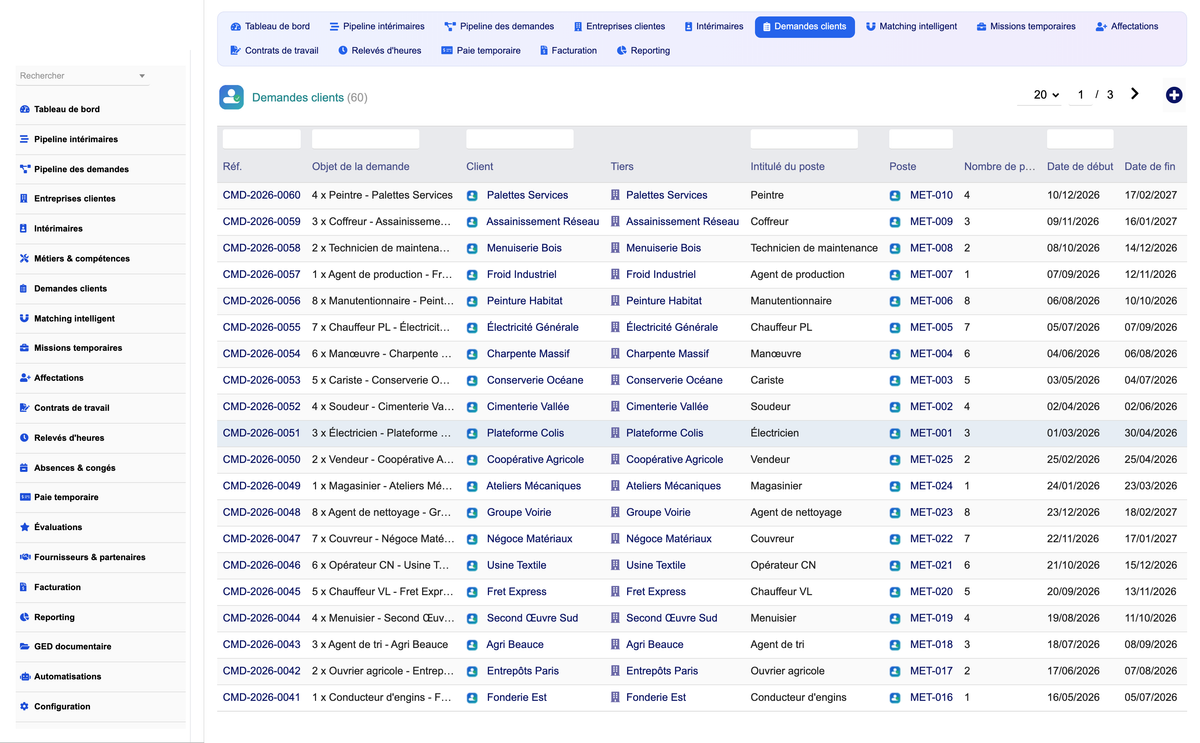
Task: Click poste icon next to MET-010
Action: [895, 196]
